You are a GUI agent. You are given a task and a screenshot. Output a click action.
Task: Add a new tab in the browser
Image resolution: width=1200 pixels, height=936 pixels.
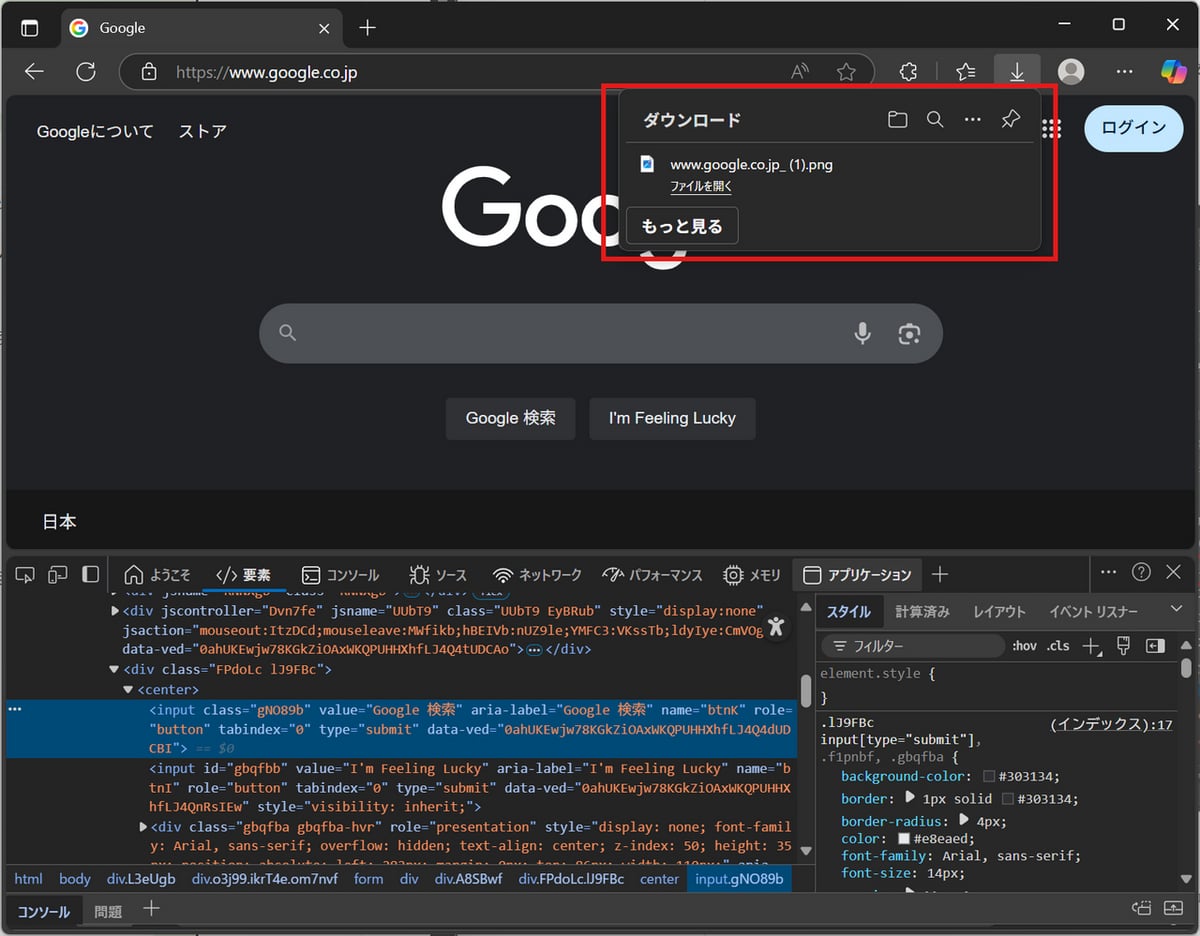[x=367, y=28]
